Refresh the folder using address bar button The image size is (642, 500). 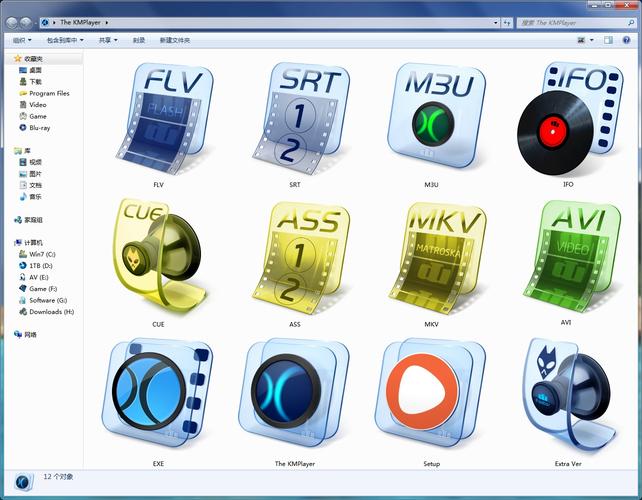(x=507, y=23)
